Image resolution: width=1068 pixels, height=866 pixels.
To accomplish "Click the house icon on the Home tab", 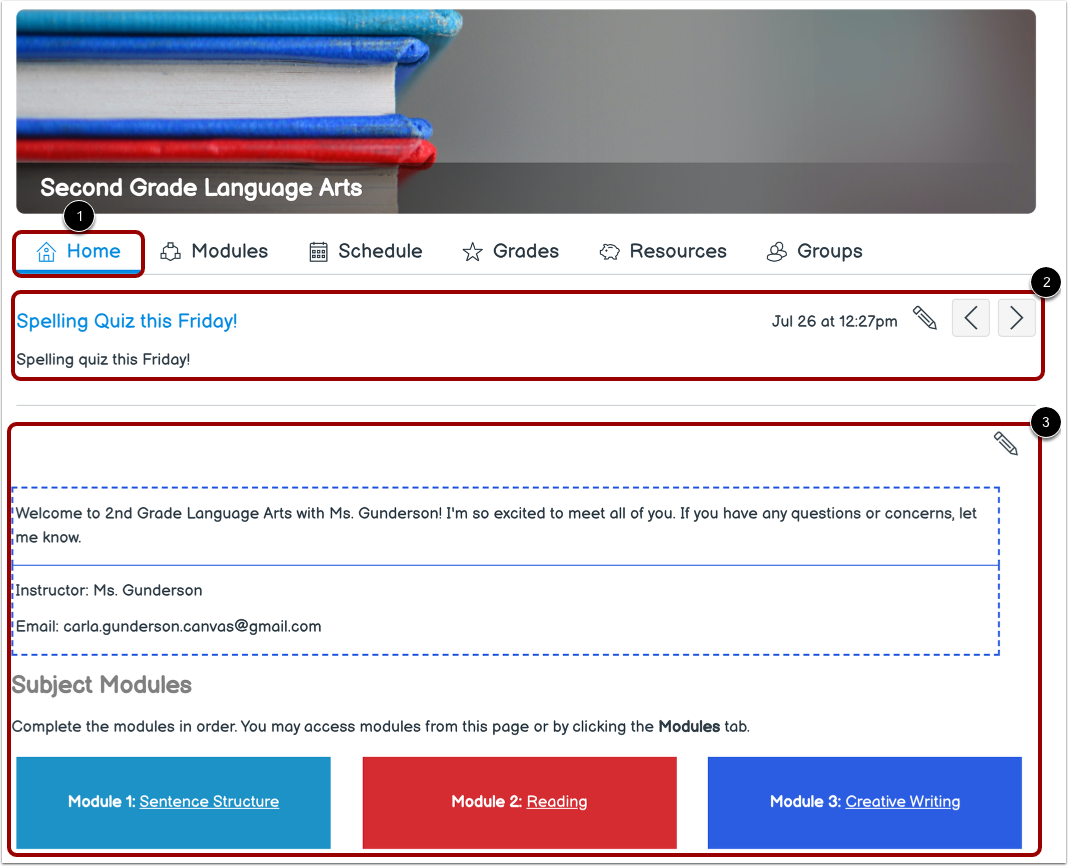I will pos(45,251).
